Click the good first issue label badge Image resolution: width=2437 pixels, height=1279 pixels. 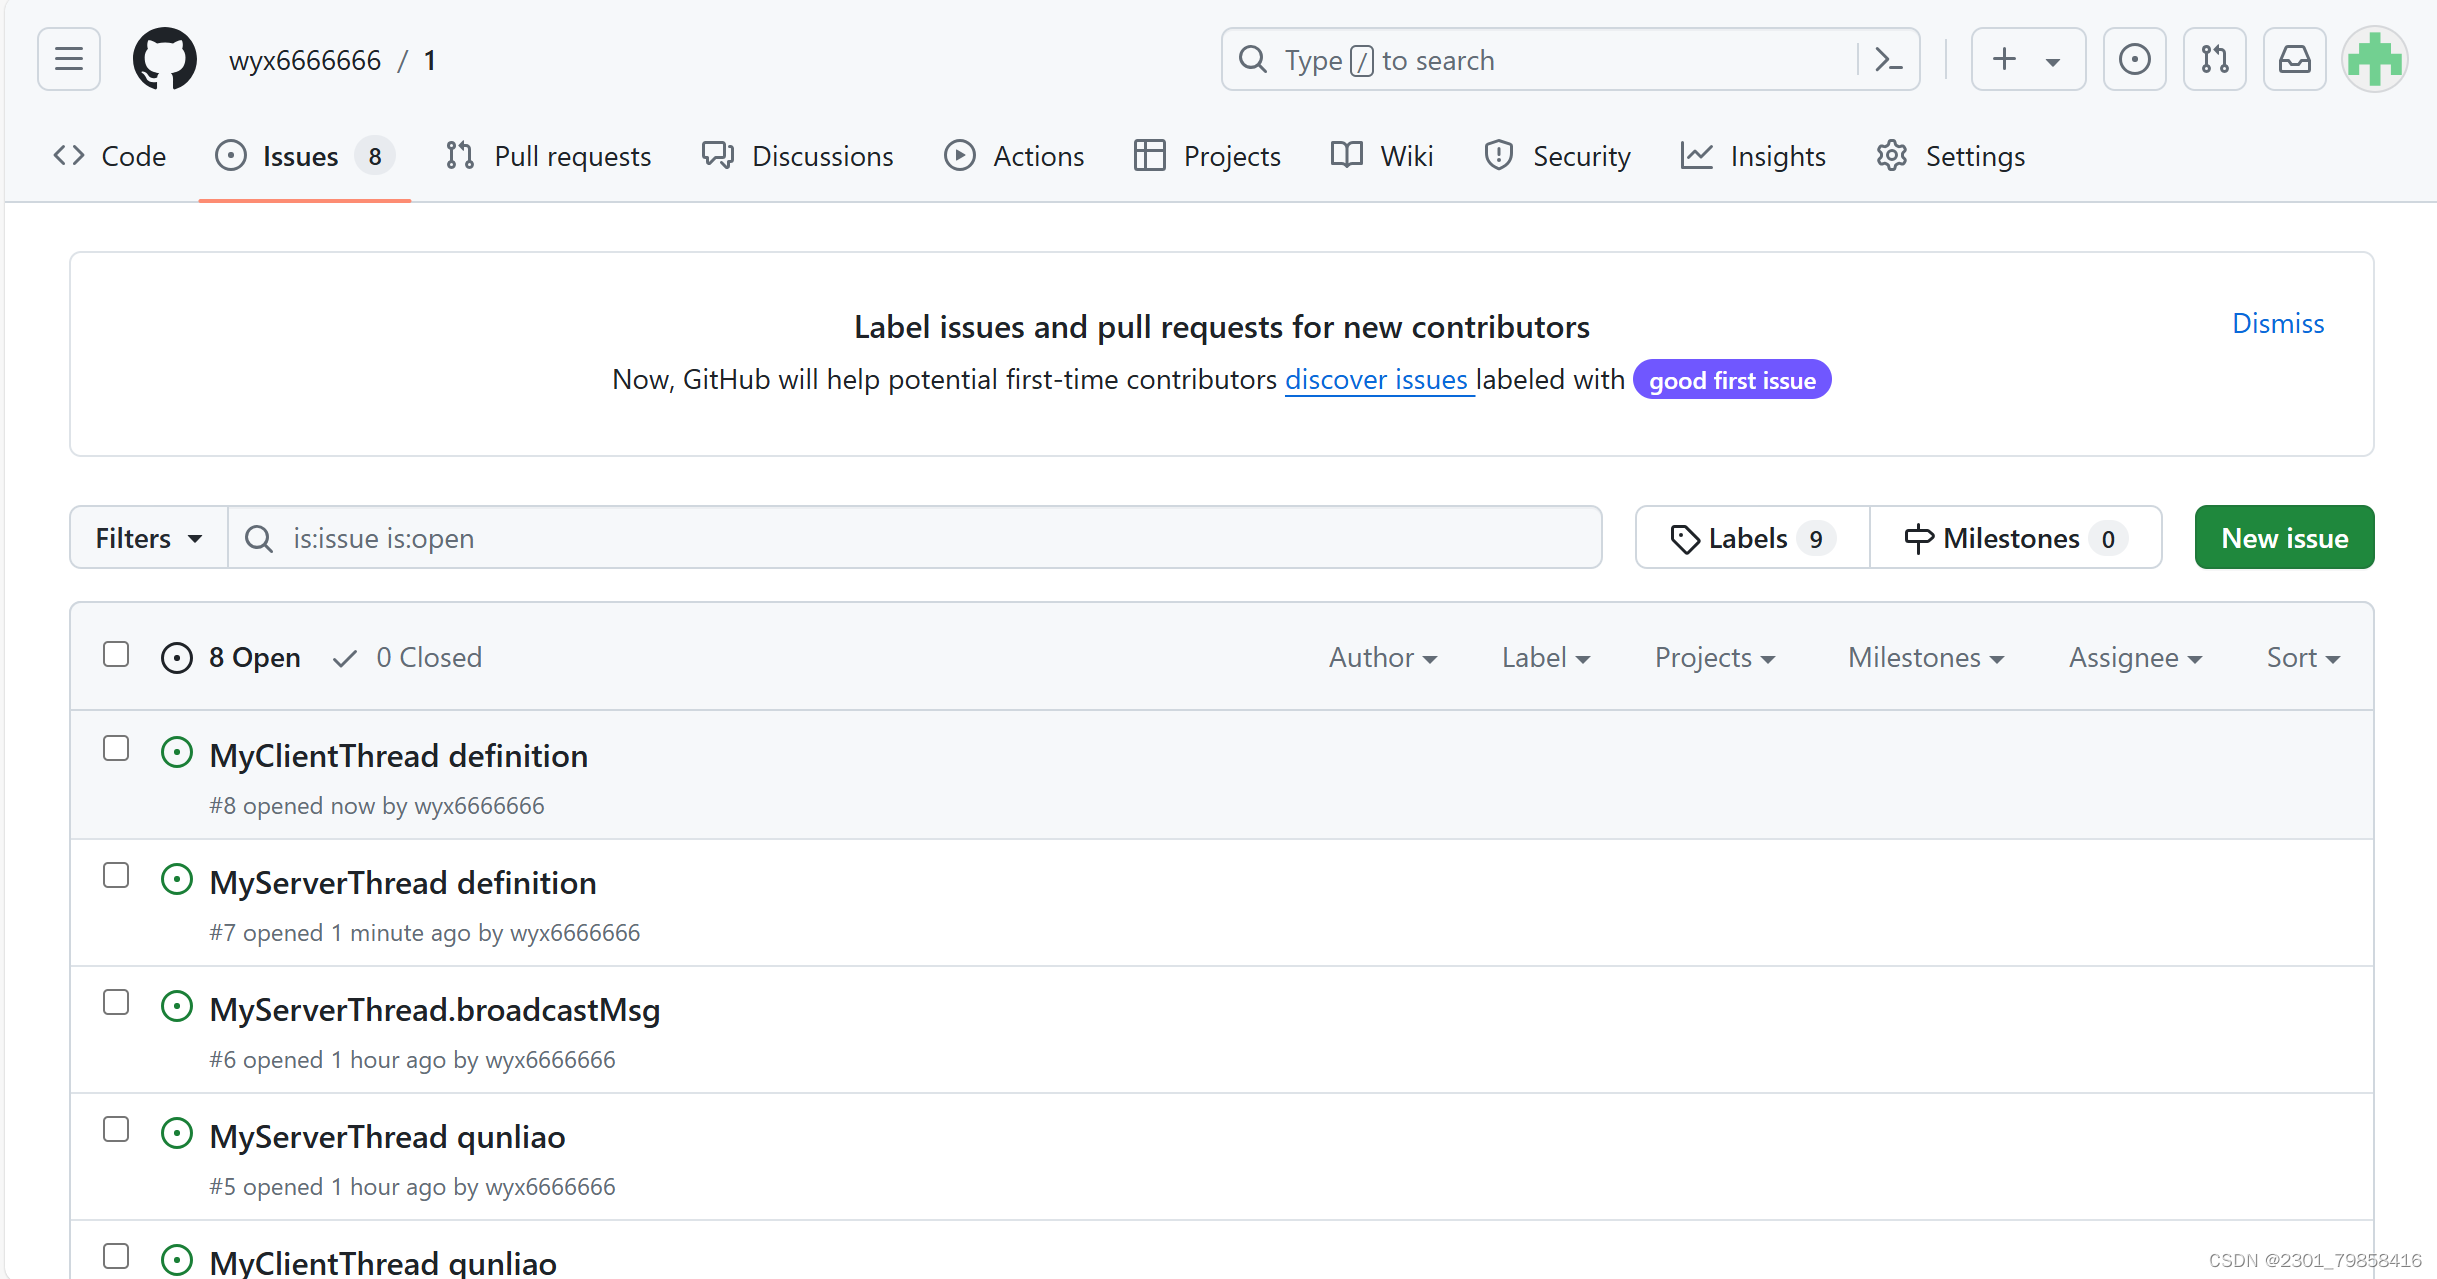point(1731,380)
